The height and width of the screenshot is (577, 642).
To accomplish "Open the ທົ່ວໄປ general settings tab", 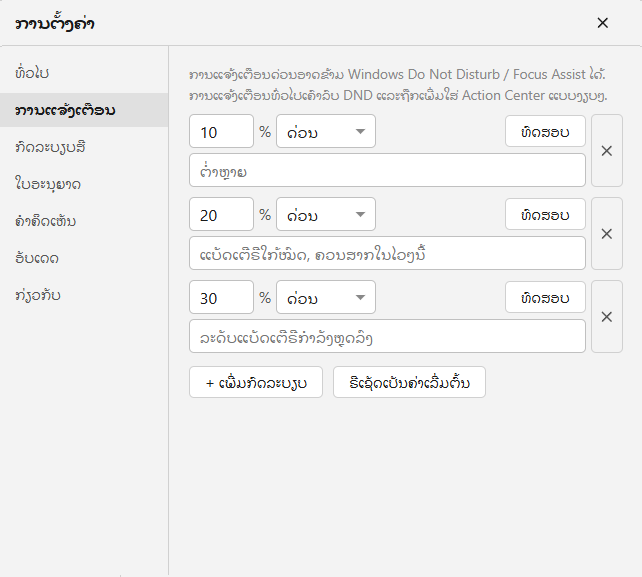I will pyautogui.click(x=84, y=73).
